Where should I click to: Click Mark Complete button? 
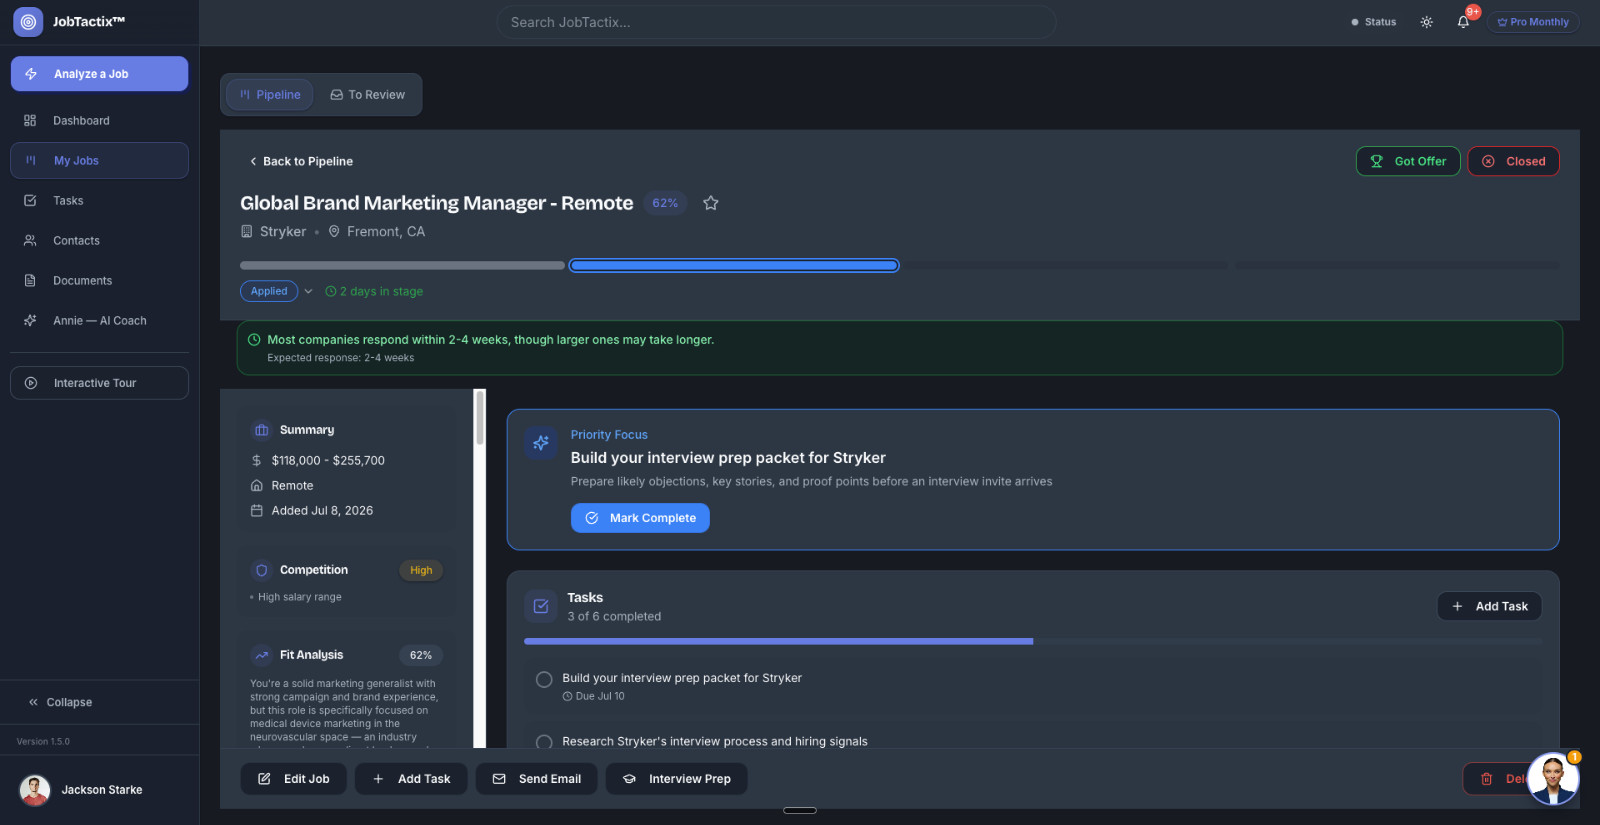(640, 518)
